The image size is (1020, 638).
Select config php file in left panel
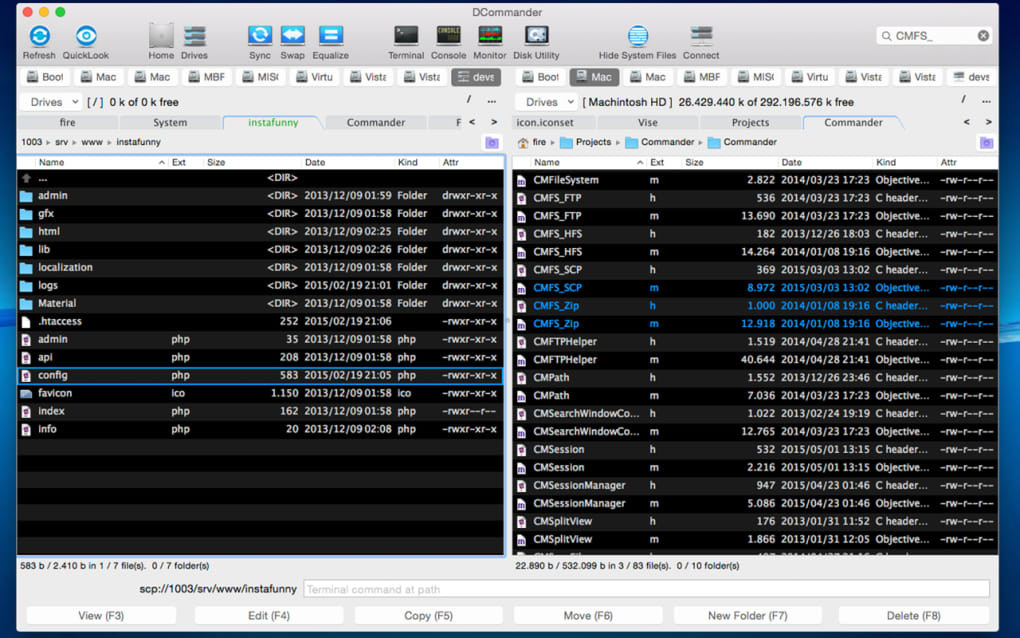click(x=53, y=375)
